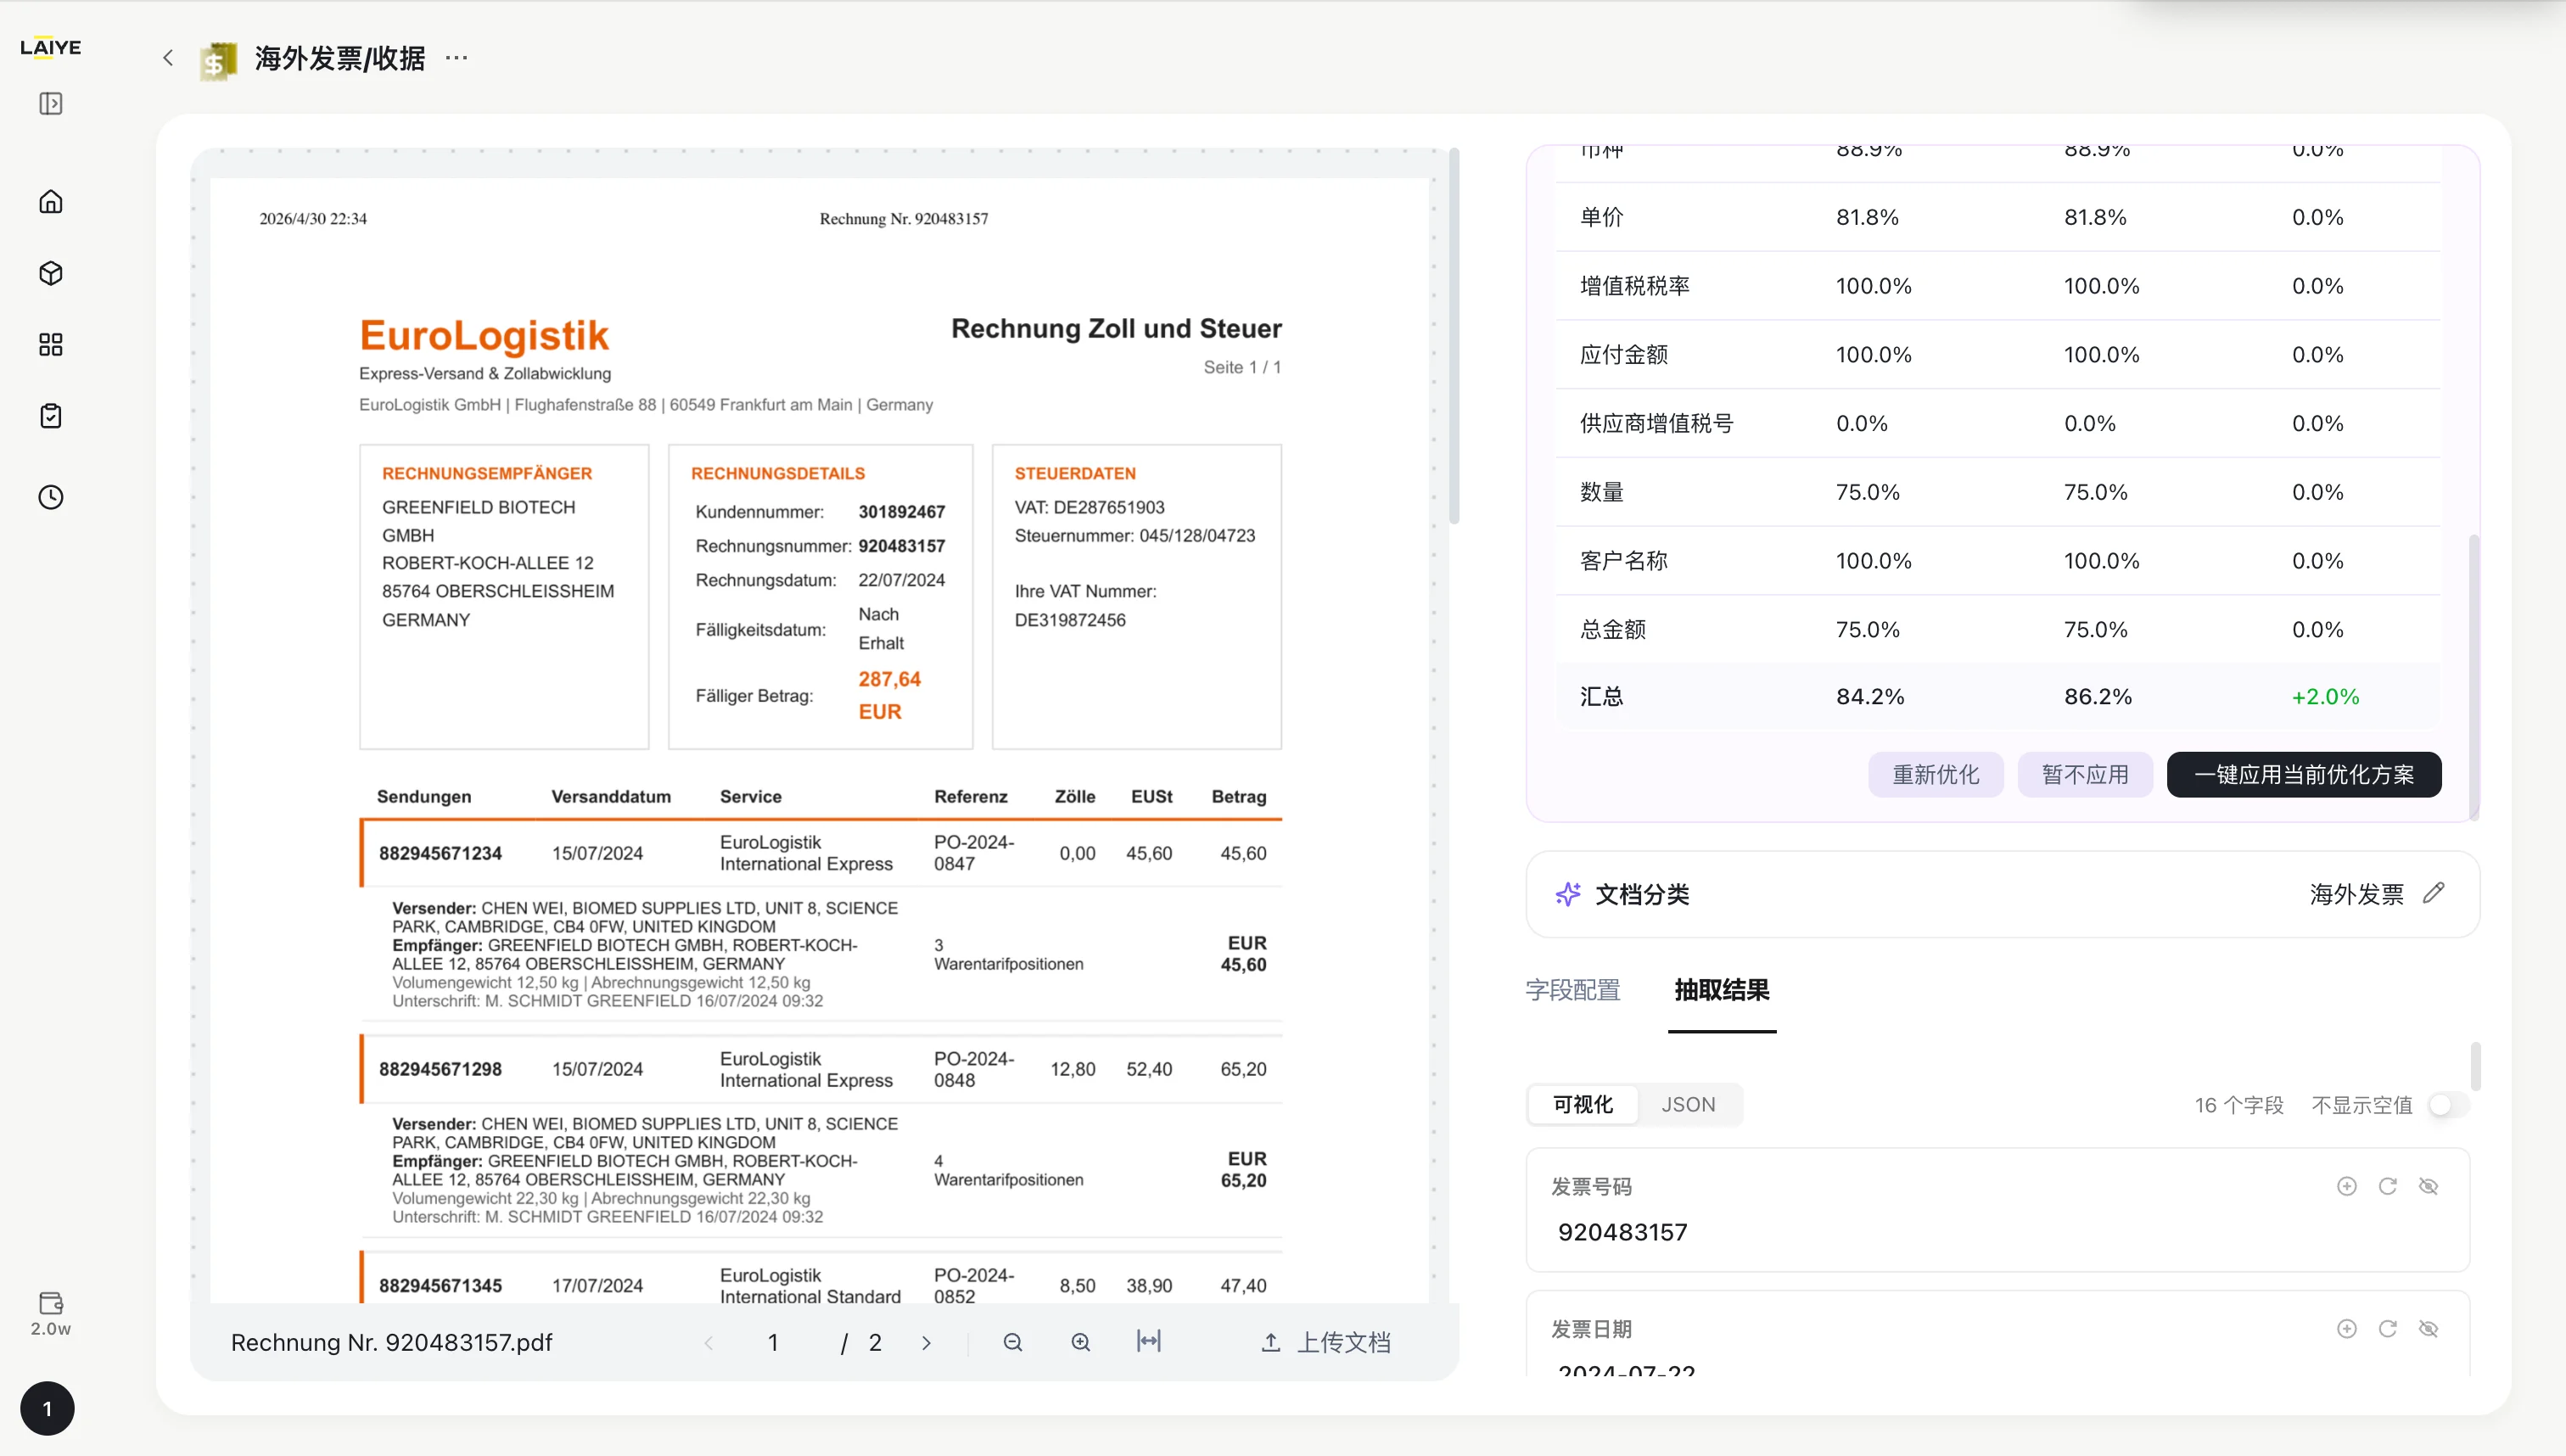Screen dimensions: 2566x1456
Task: Go back with the left arrow
Action: [x=168, y=58]
